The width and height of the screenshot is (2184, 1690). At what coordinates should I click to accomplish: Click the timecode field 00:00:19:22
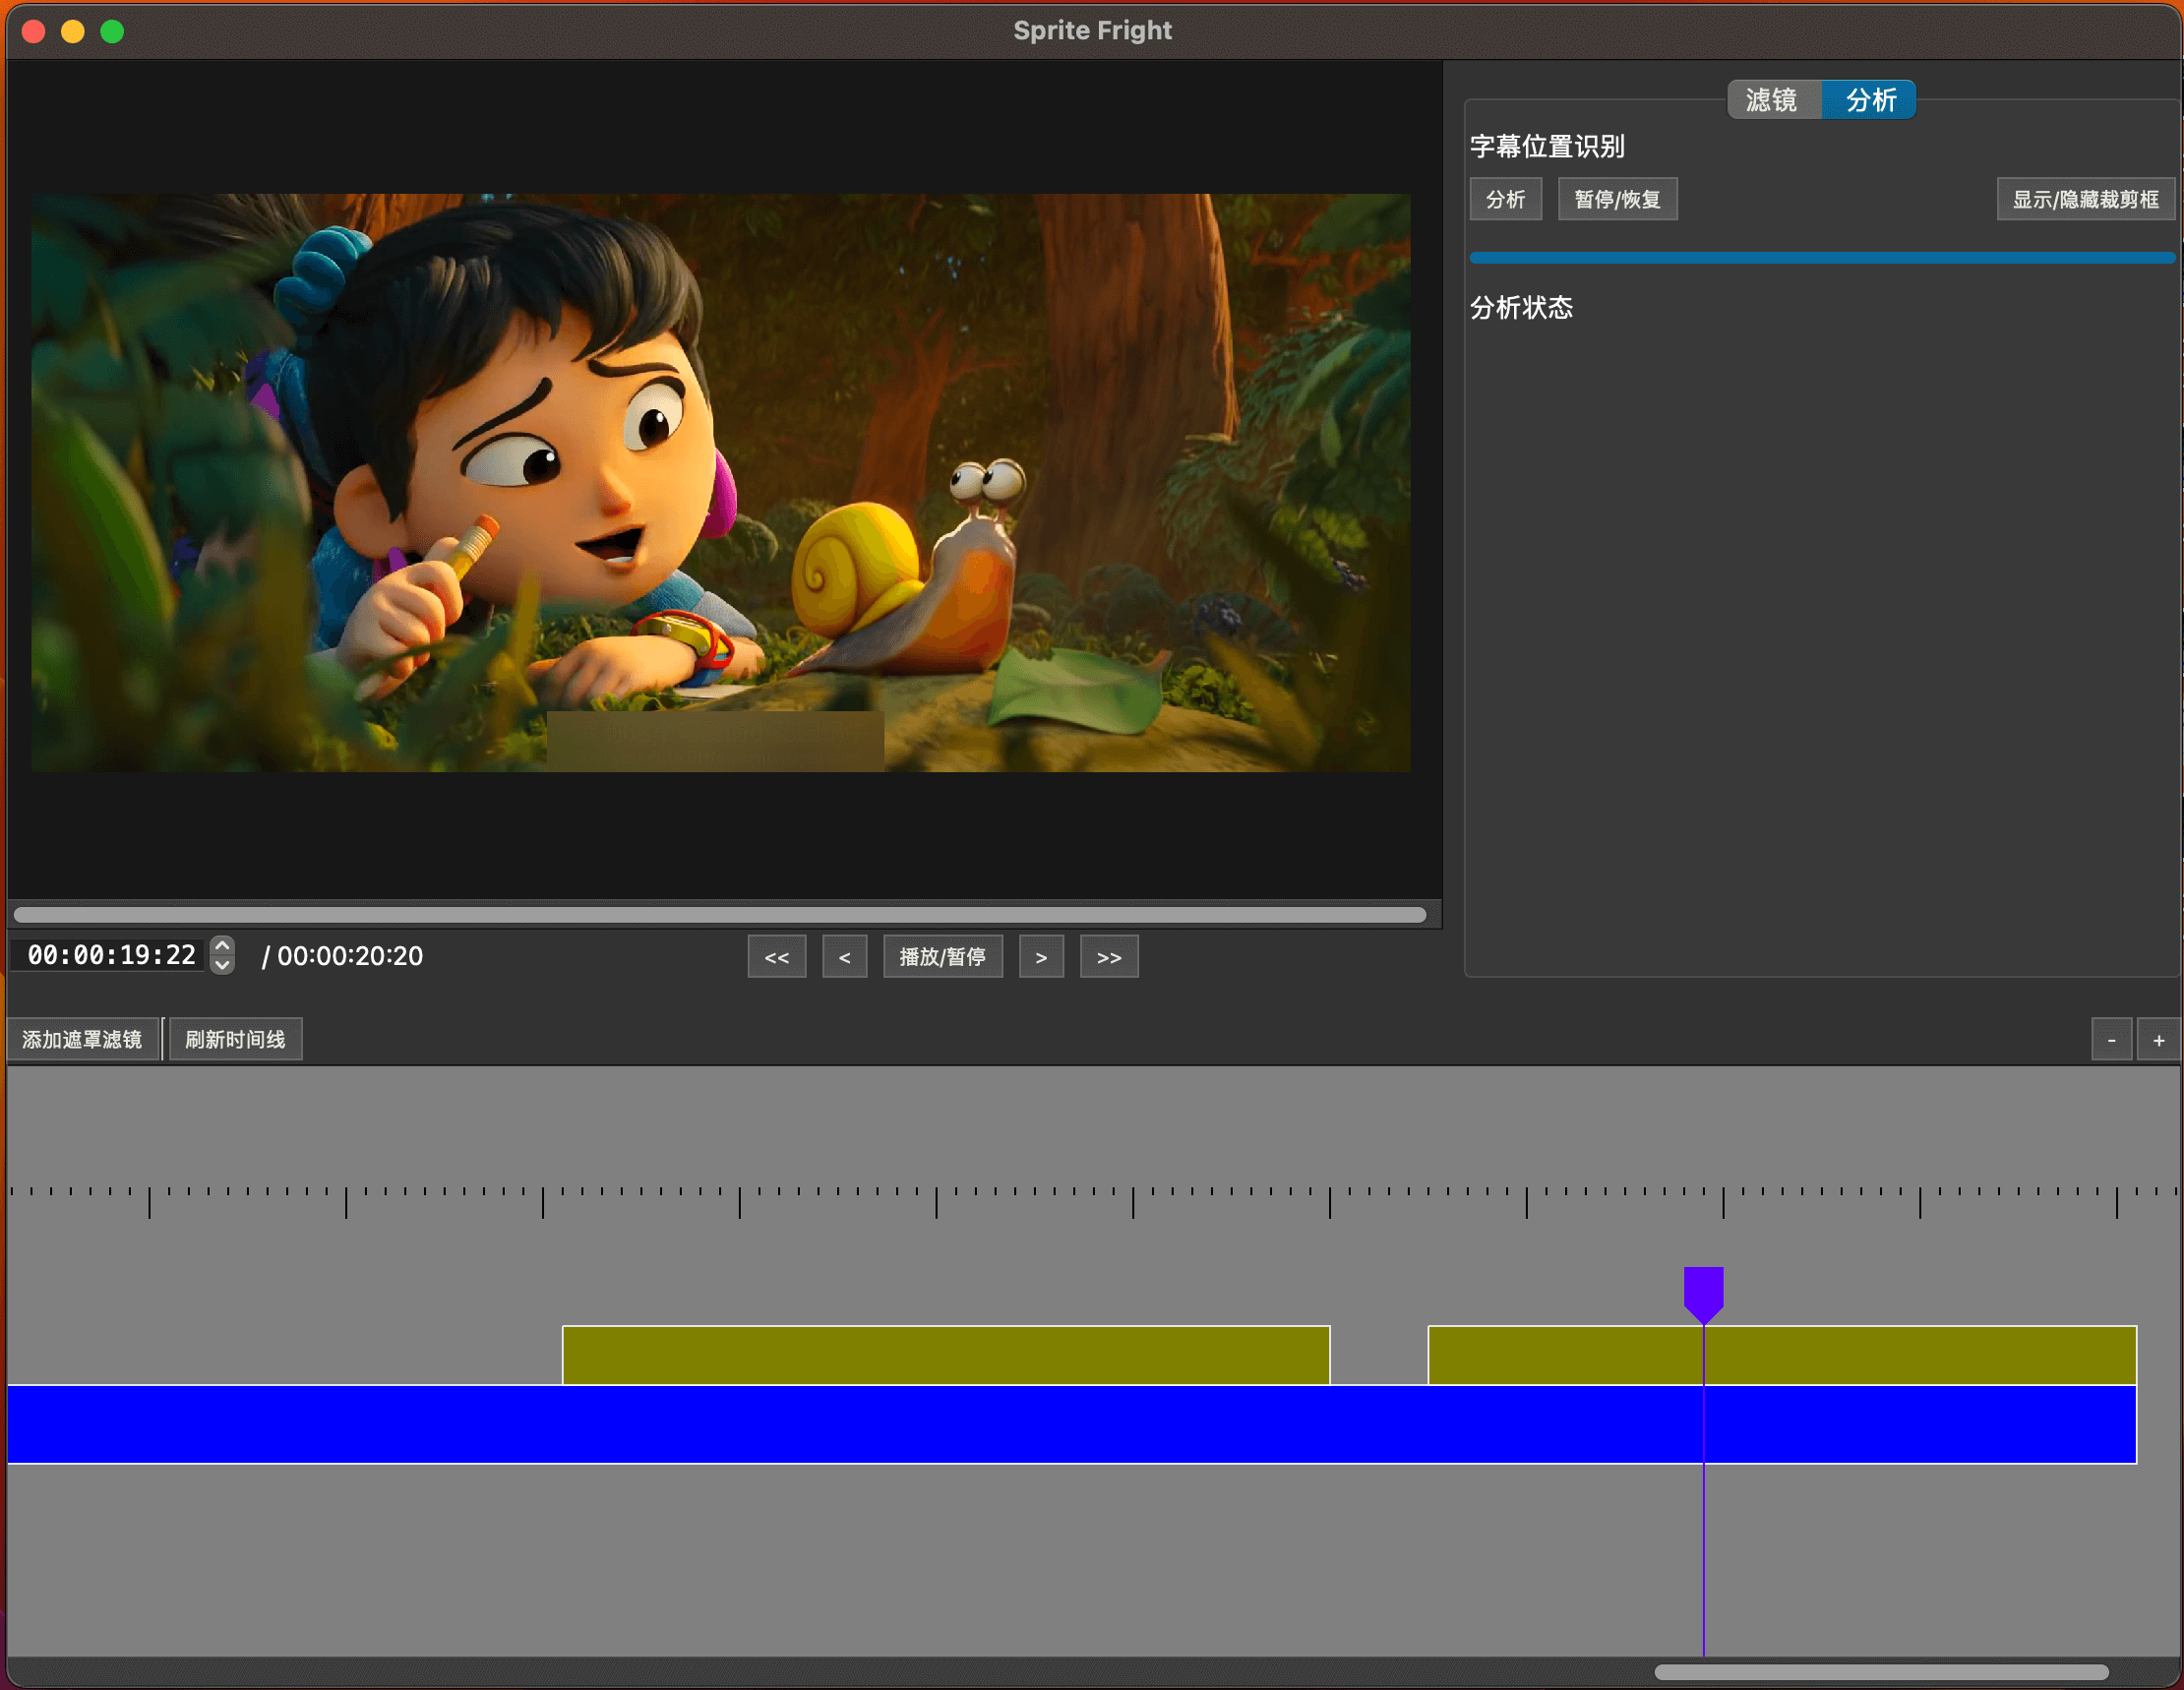[x=110, y=955]
